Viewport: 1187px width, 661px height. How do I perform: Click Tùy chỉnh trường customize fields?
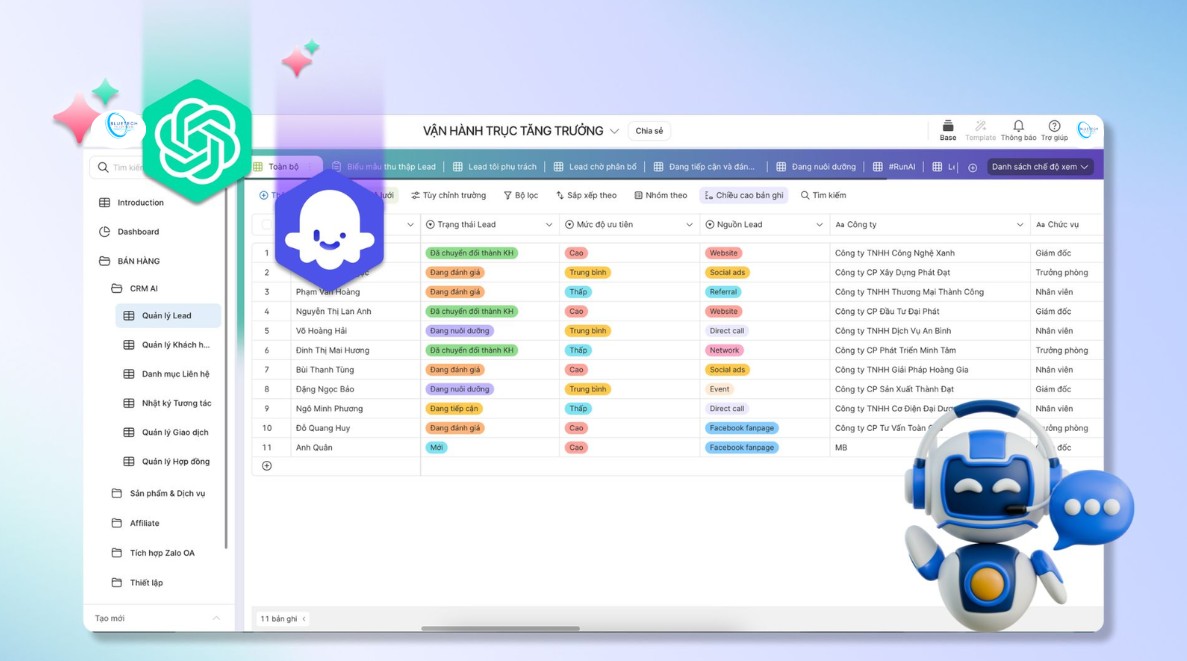449,195
